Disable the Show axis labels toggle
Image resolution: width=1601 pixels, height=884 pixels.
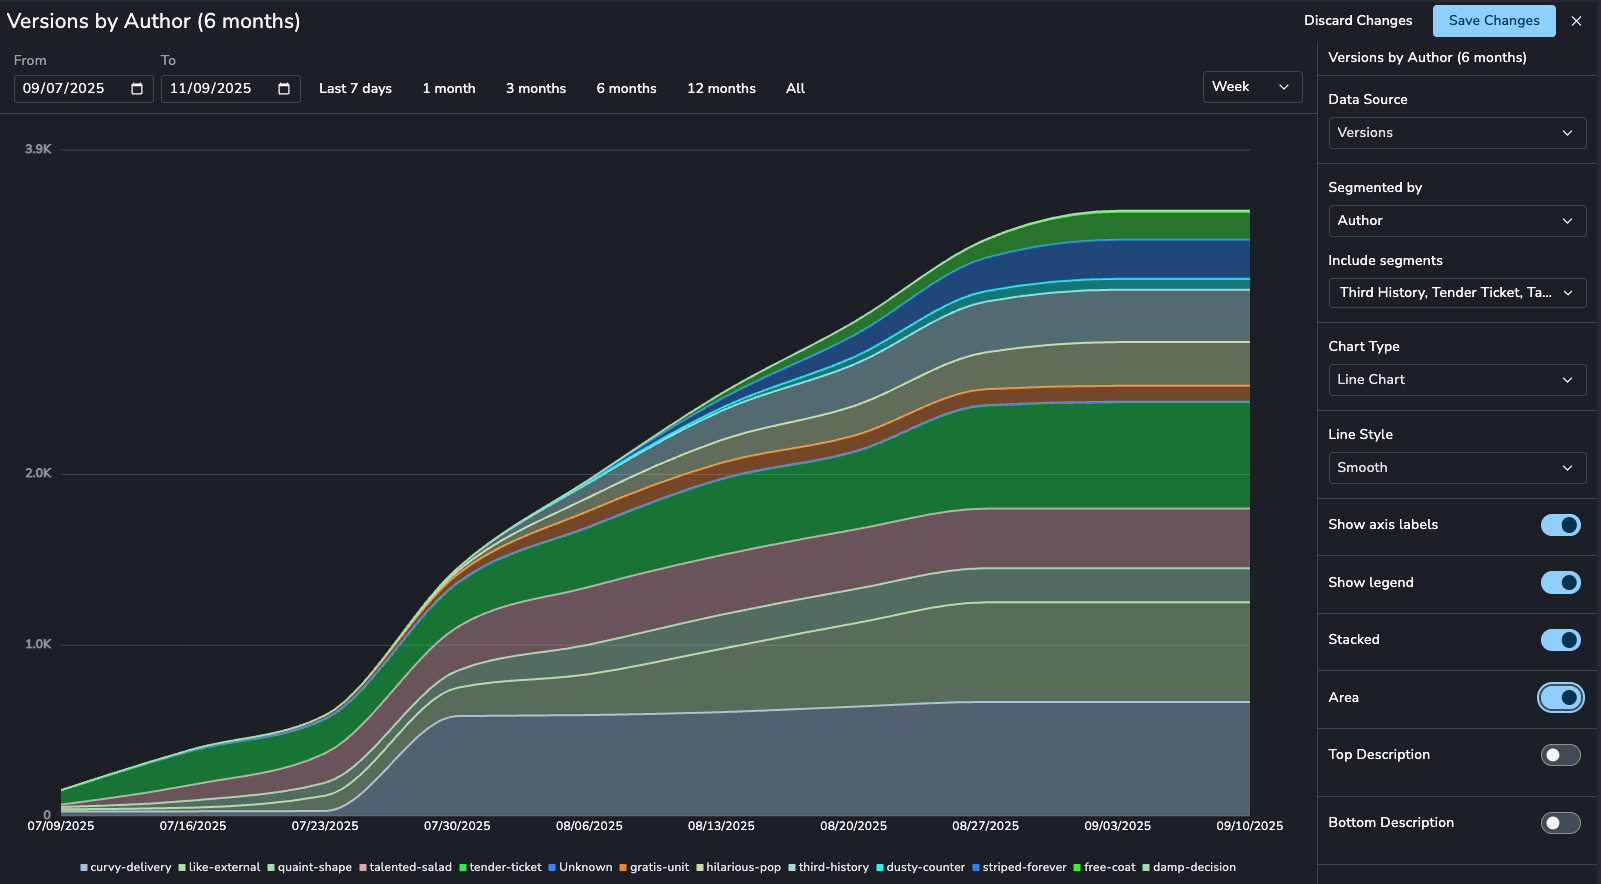[1560, 525]
